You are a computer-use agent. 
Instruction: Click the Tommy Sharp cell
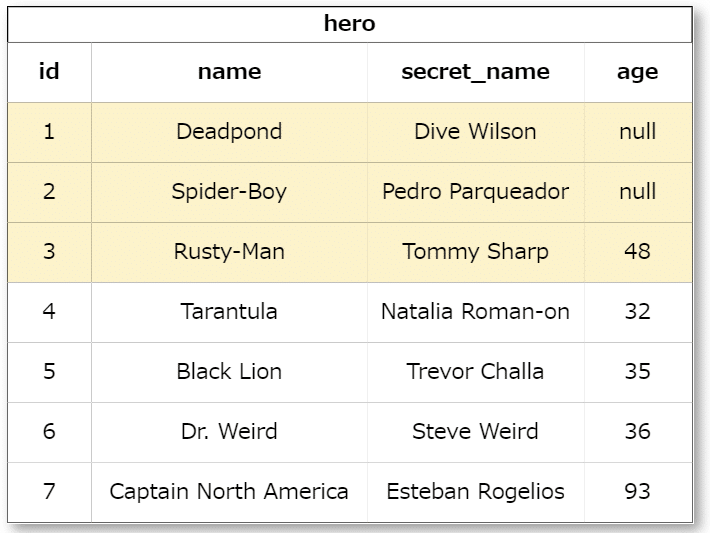tap(475, 251)
